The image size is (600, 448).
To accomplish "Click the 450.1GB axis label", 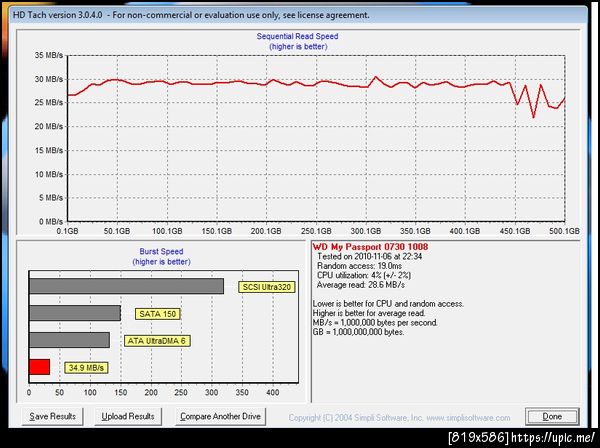I will pyautogui.click(x=515, y=231).
